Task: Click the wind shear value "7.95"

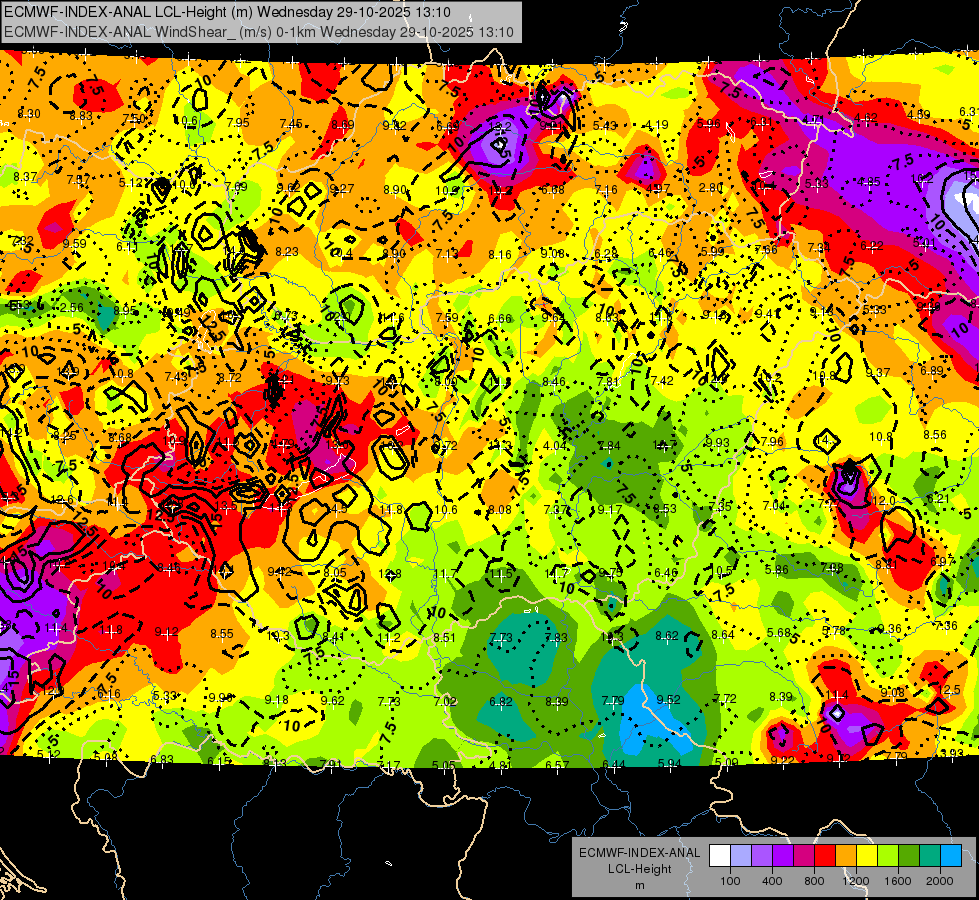Action: pos(238,122)
